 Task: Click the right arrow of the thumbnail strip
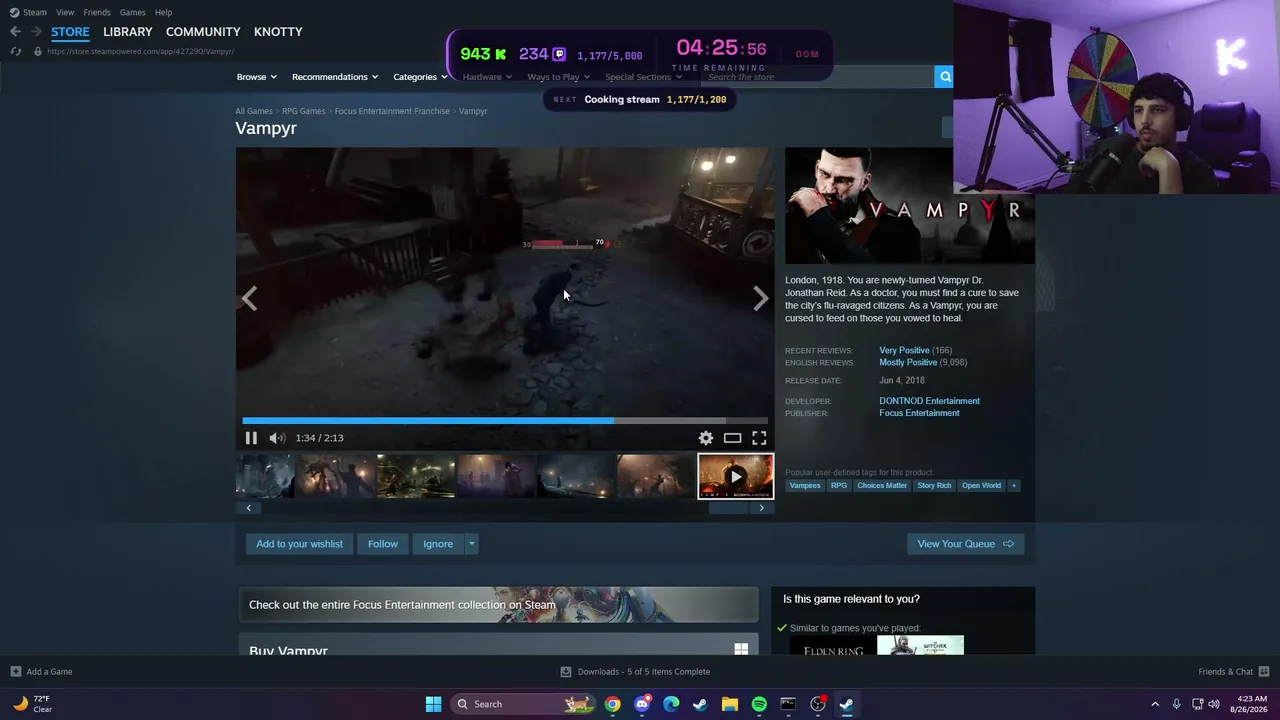coord(762,508)
